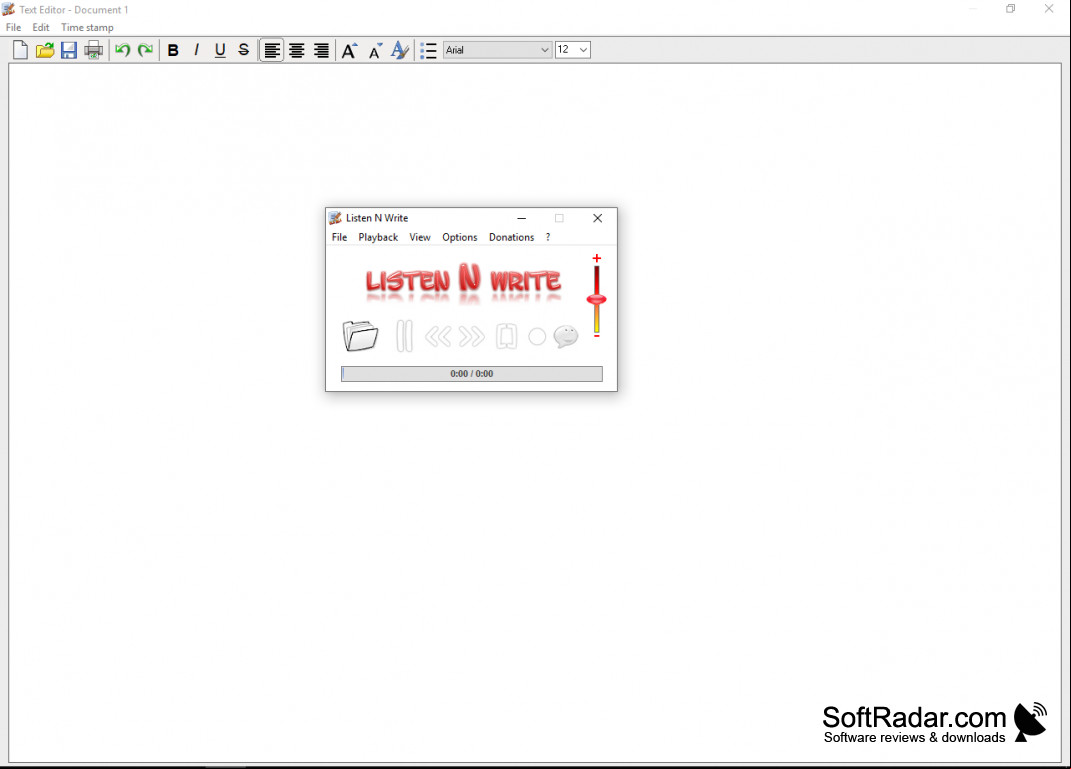
Task: Click the Listen N Write title bar icon
Action: [x=335, y=218]
